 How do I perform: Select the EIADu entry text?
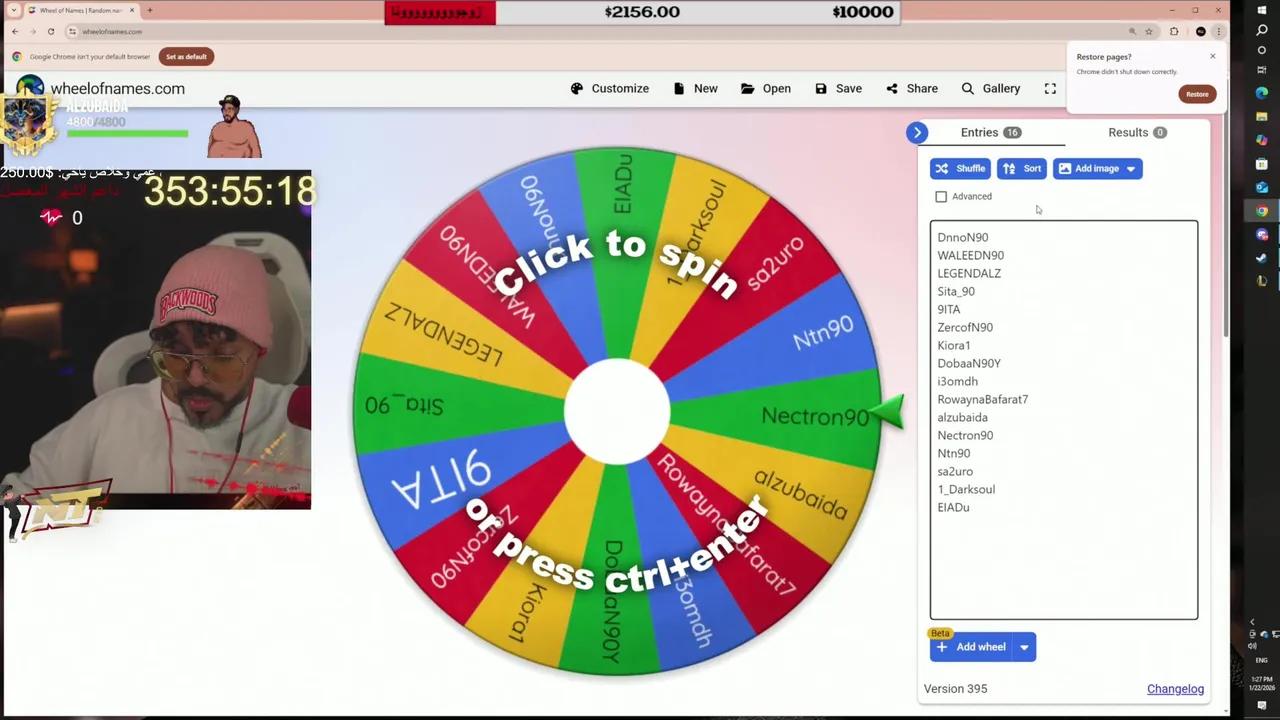(x=953, y=507)
